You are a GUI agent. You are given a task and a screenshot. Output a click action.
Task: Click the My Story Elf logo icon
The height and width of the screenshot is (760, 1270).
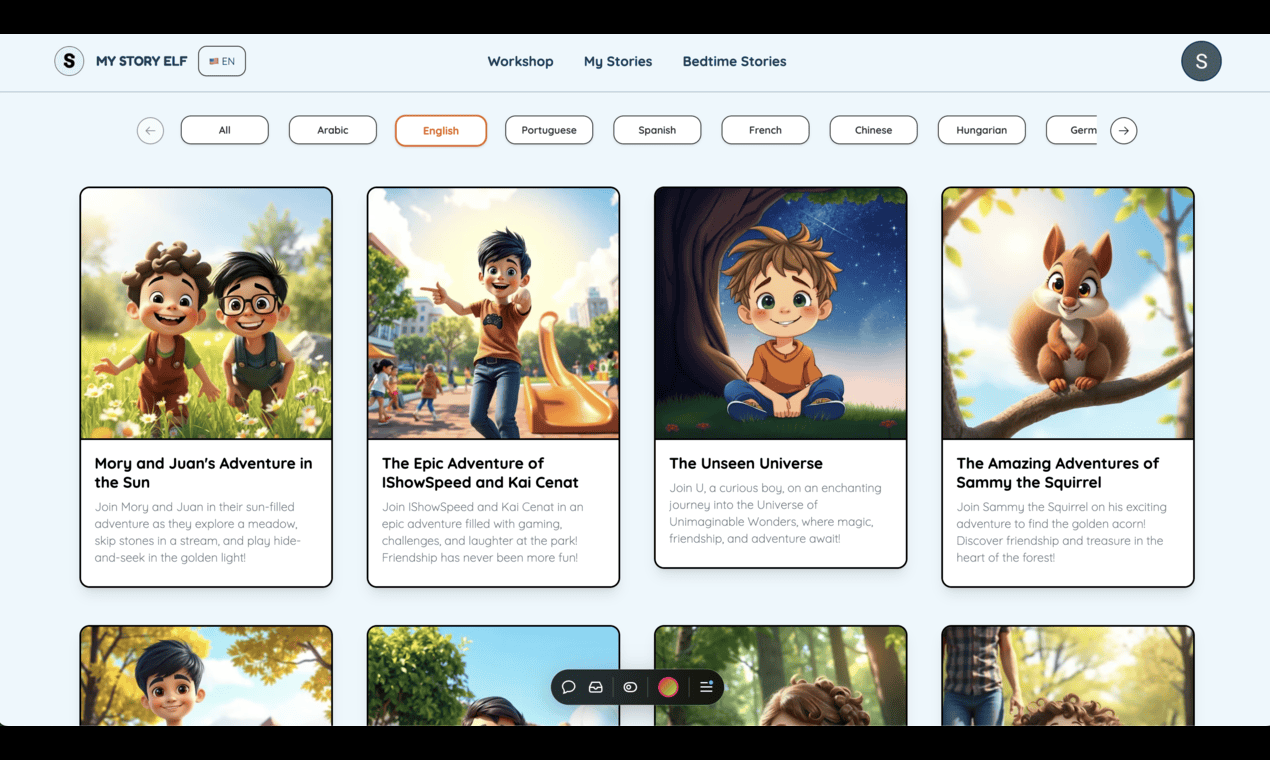tap(69, 61)
